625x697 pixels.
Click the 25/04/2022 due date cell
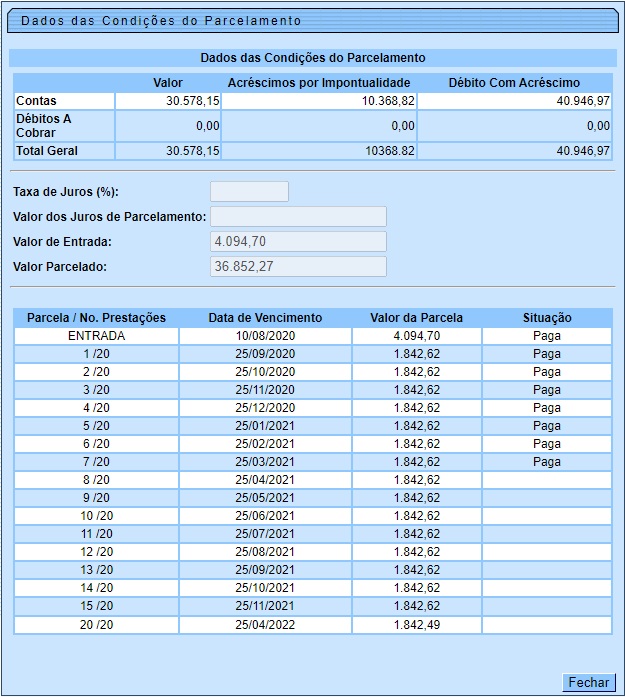[x=265, y=625]
